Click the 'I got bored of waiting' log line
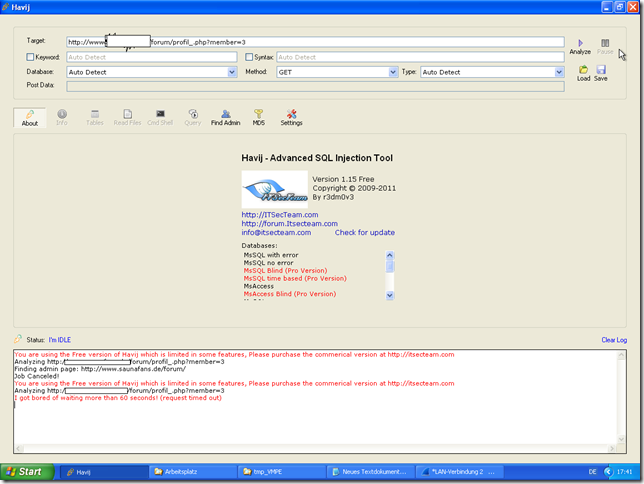This screenshot has width=644, height=484. pos(118,398)
